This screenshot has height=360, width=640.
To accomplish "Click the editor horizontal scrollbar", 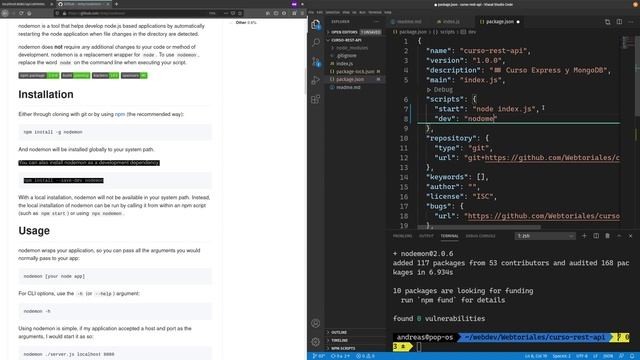I will pos(480,227).
